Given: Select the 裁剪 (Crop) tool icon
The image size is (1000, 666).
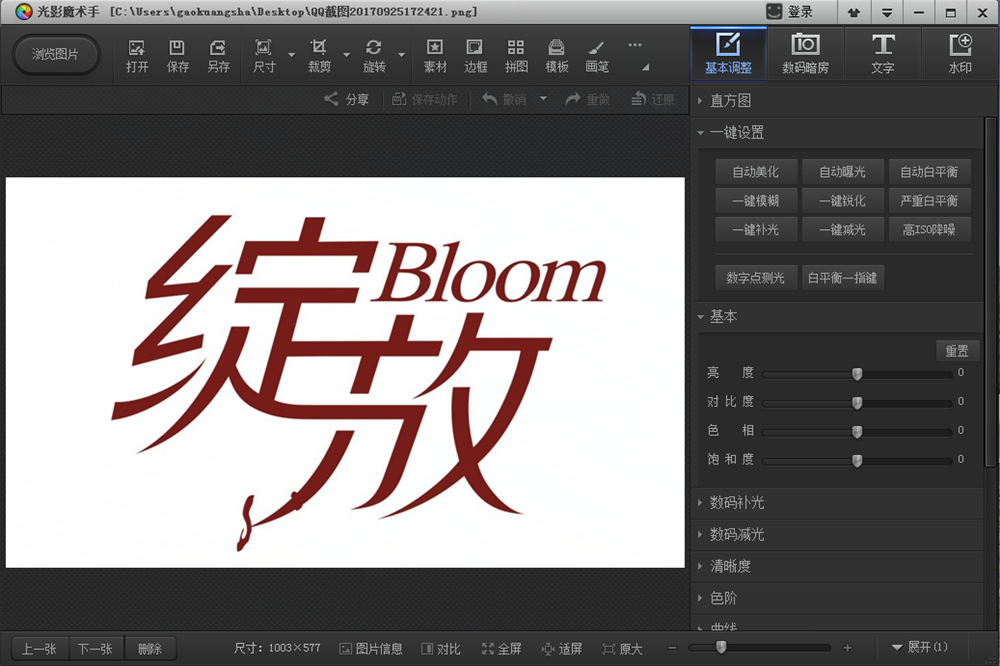Looking at the screenshot, I should 319,56.
